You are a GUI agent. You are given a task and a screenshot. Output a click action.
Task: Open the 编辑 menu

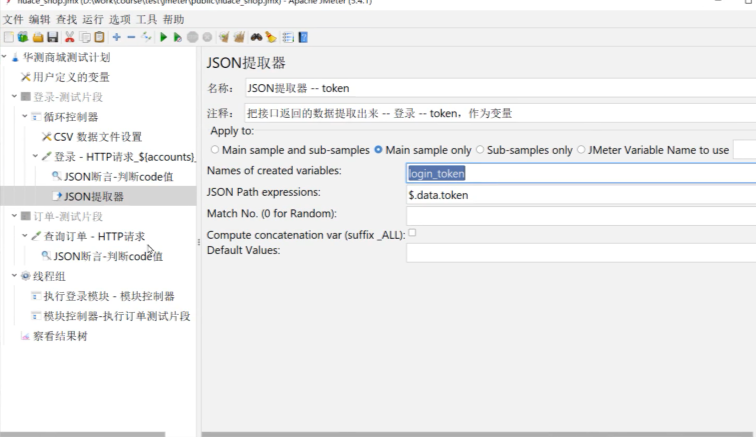tap(40, 19)
